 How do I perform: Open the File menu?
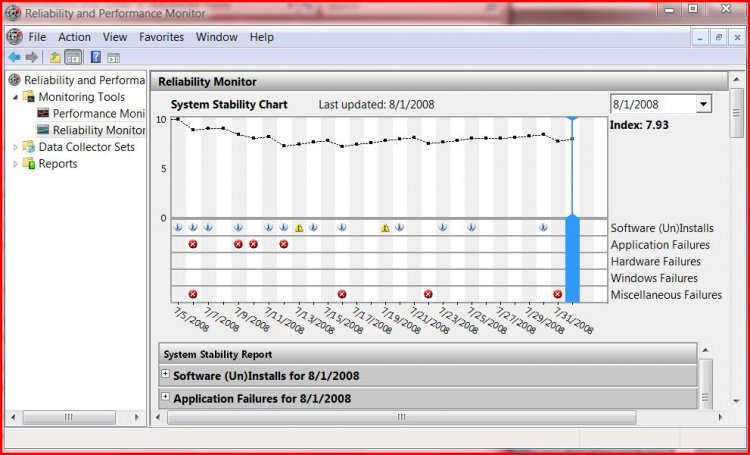point(37,37)
